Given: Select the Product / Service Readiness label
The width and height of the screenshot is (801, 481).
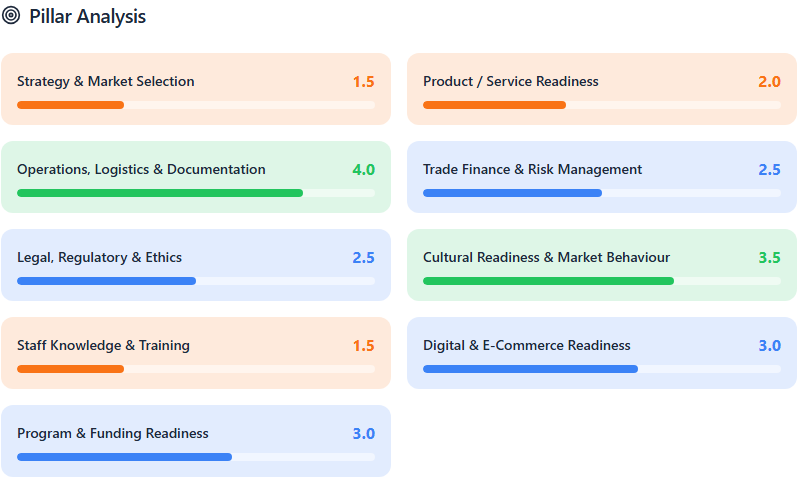Looking at the screenshot, I should coord(510,81).
